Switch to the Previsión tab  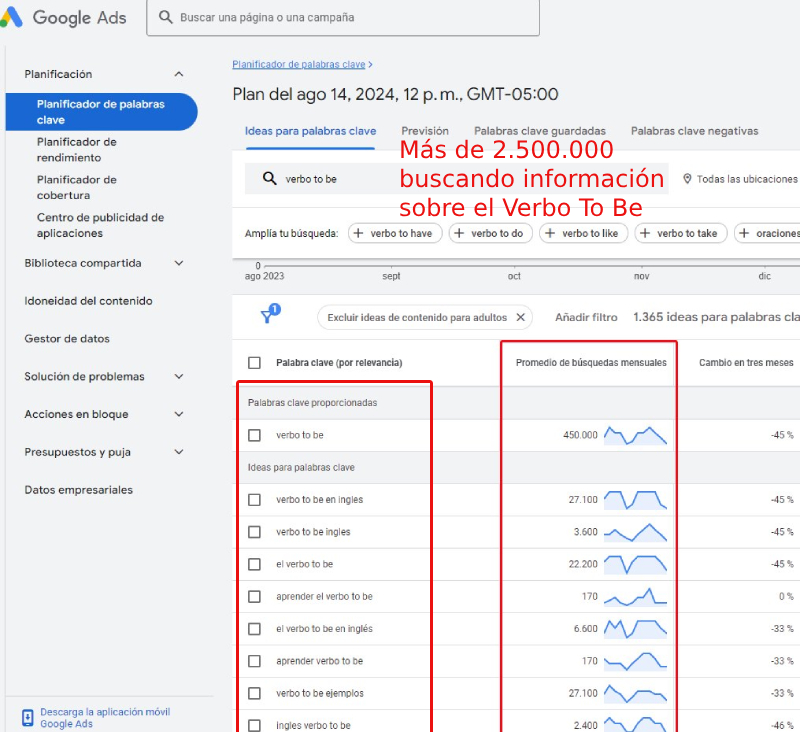[424, 131]
